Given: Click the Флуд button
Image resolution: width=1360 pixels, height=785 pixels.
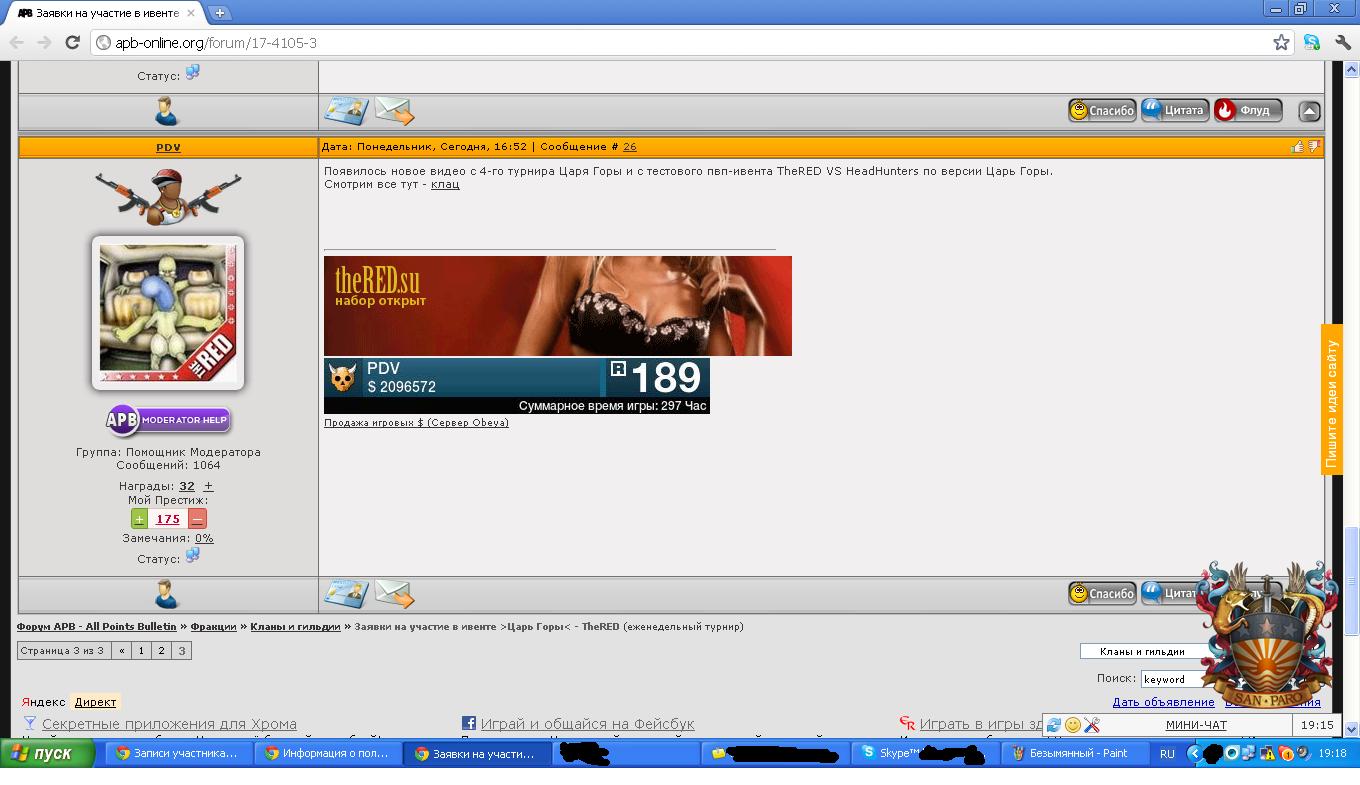Looking at the screenshot, I should click(x=1247, y=110).
